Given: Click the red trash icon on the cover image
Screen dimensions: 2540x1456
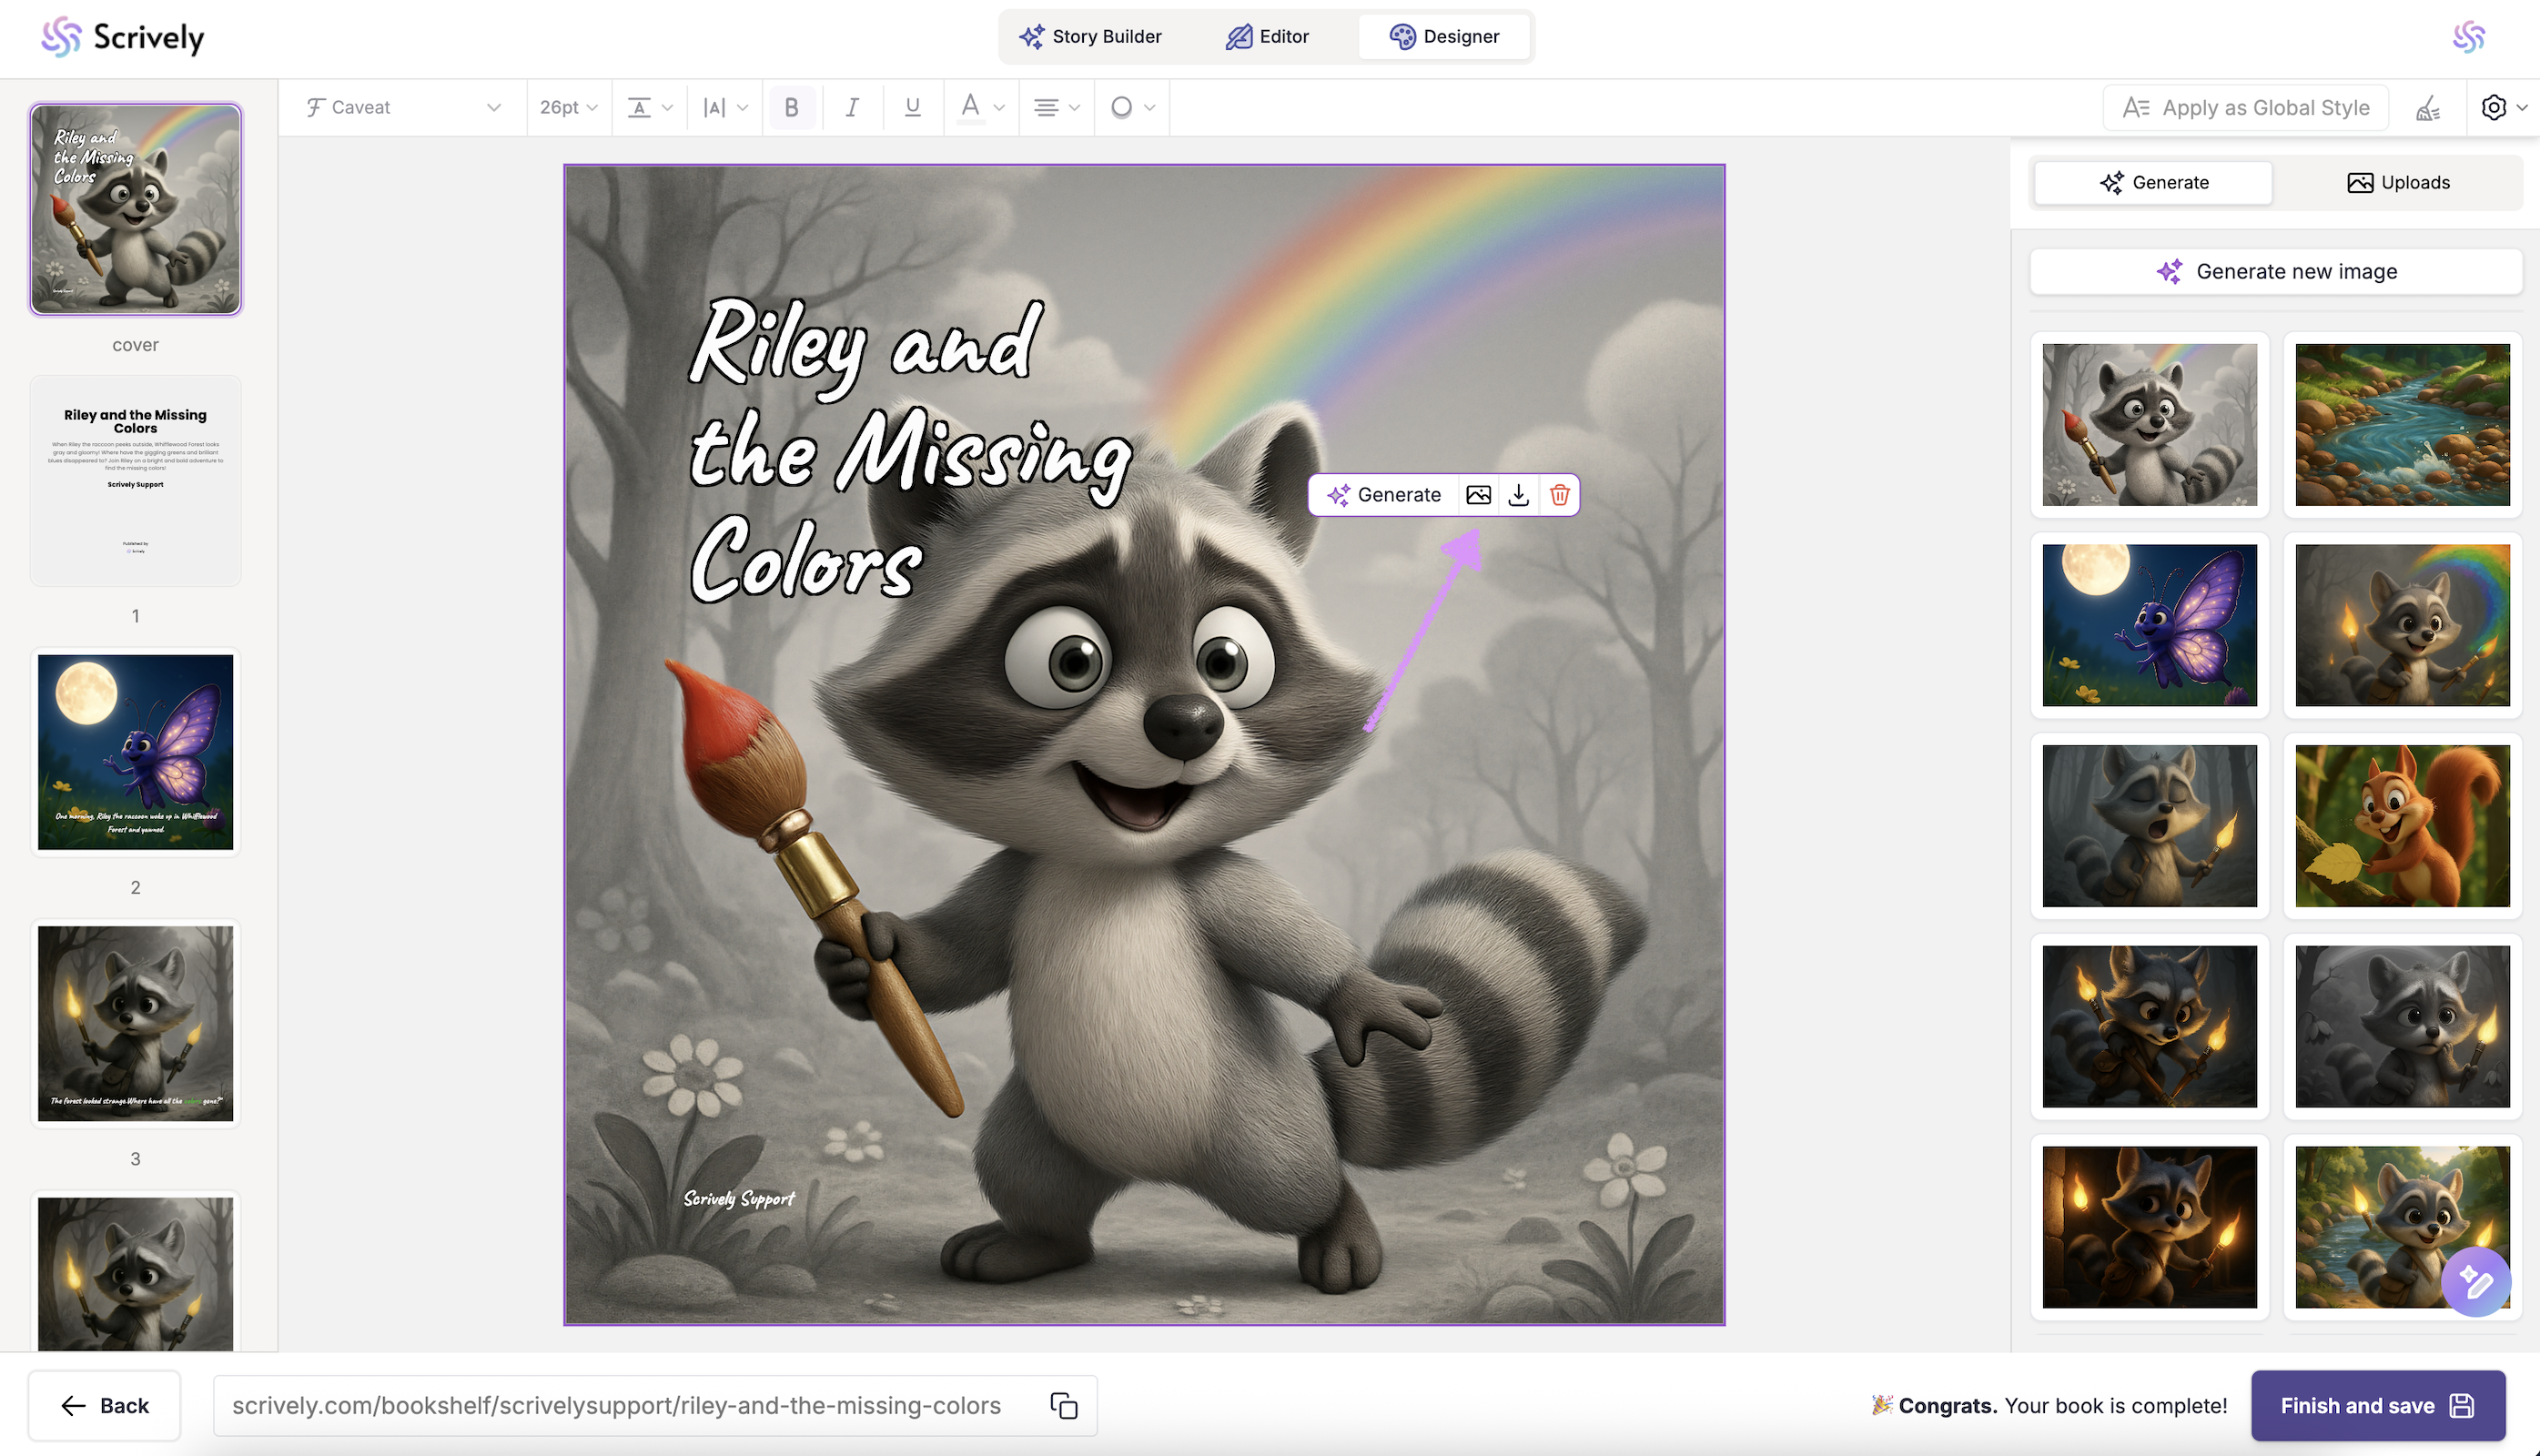Looking at the screenshot, I should tap(1559, 495).
